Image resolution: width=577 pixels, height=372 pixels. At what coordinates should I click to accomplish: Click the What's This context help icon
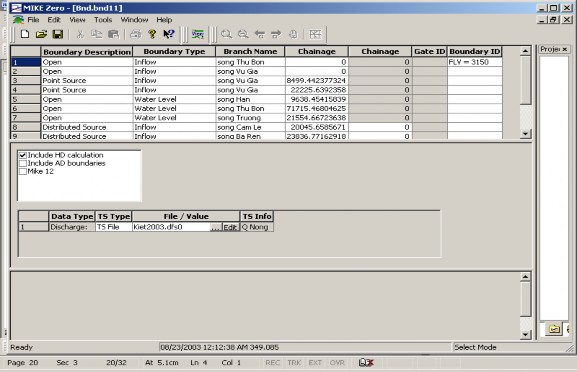[x=169, y=34]
